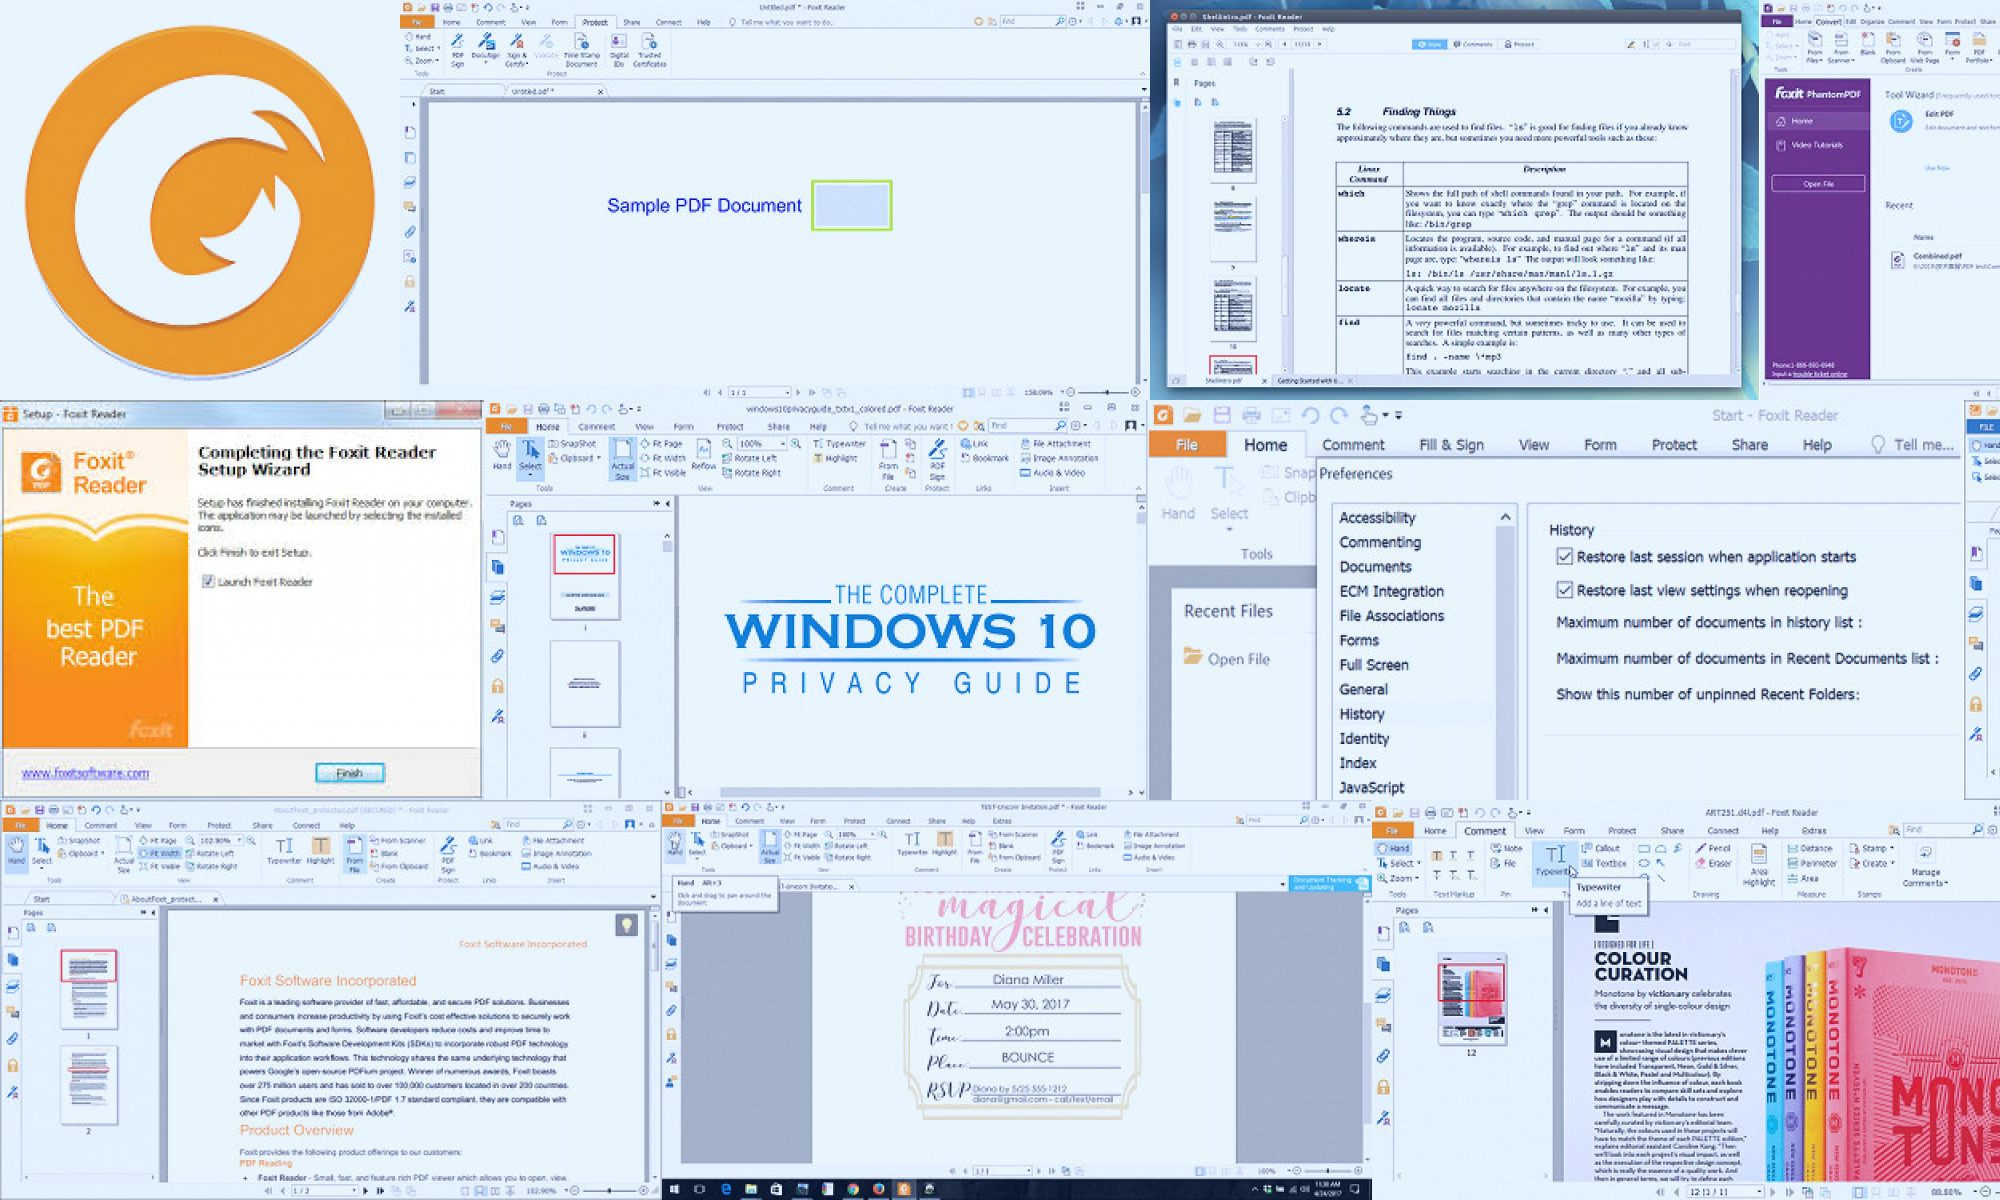The height and width of the screenshot is (1200, 2000).
Task: Expand Clipboard dropdown in Windows 10 guide window
Action: (x=598, y=459)
